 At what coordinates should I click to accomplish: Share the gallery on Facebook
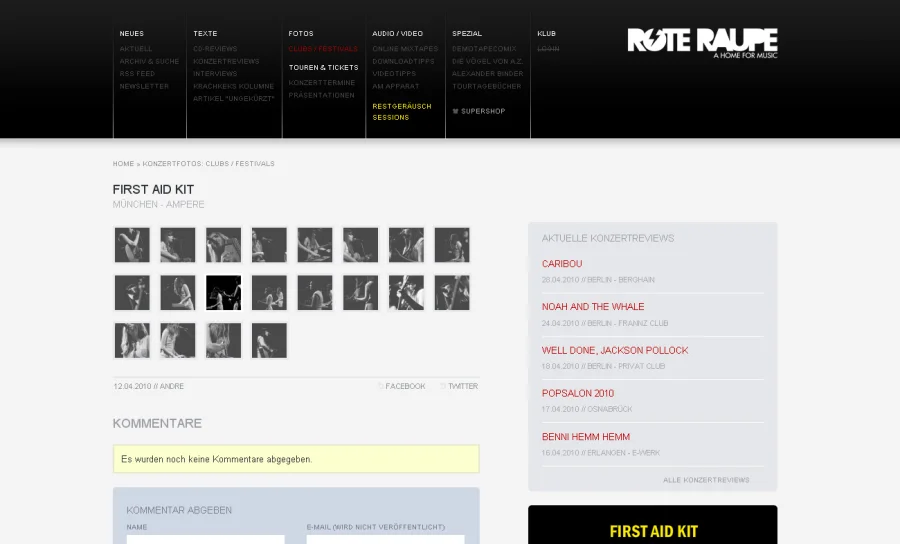click(405, 386)
